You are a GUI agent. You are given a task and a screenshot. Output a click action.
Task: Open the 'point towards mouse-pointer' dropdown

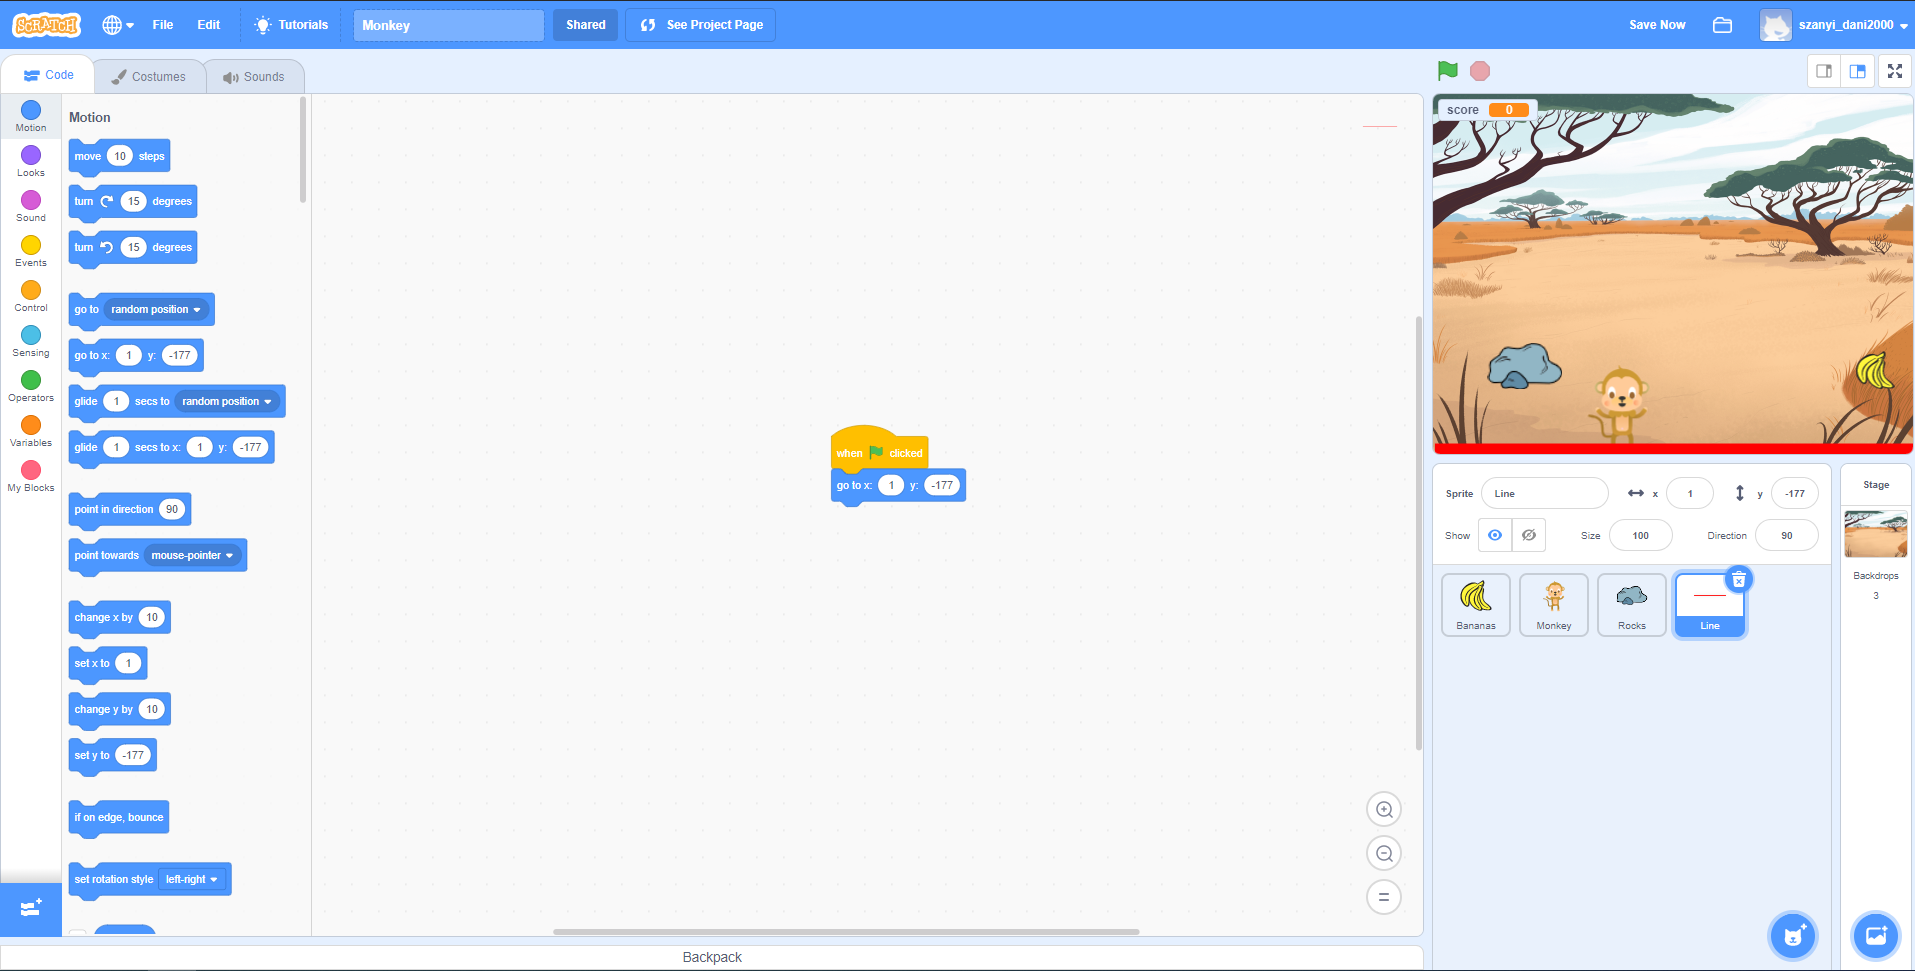click(x=192, y=556)
